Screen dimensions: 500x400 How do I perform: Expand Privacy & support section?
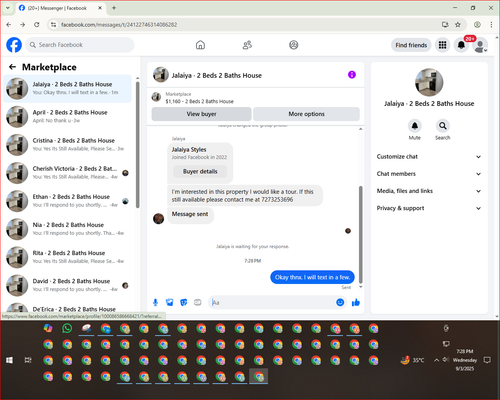tap(429, 208)
